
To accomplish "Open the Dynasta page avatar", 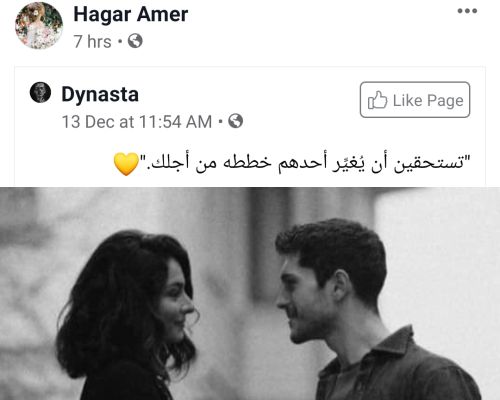I will pyautogui.click(x=40, y=92).
